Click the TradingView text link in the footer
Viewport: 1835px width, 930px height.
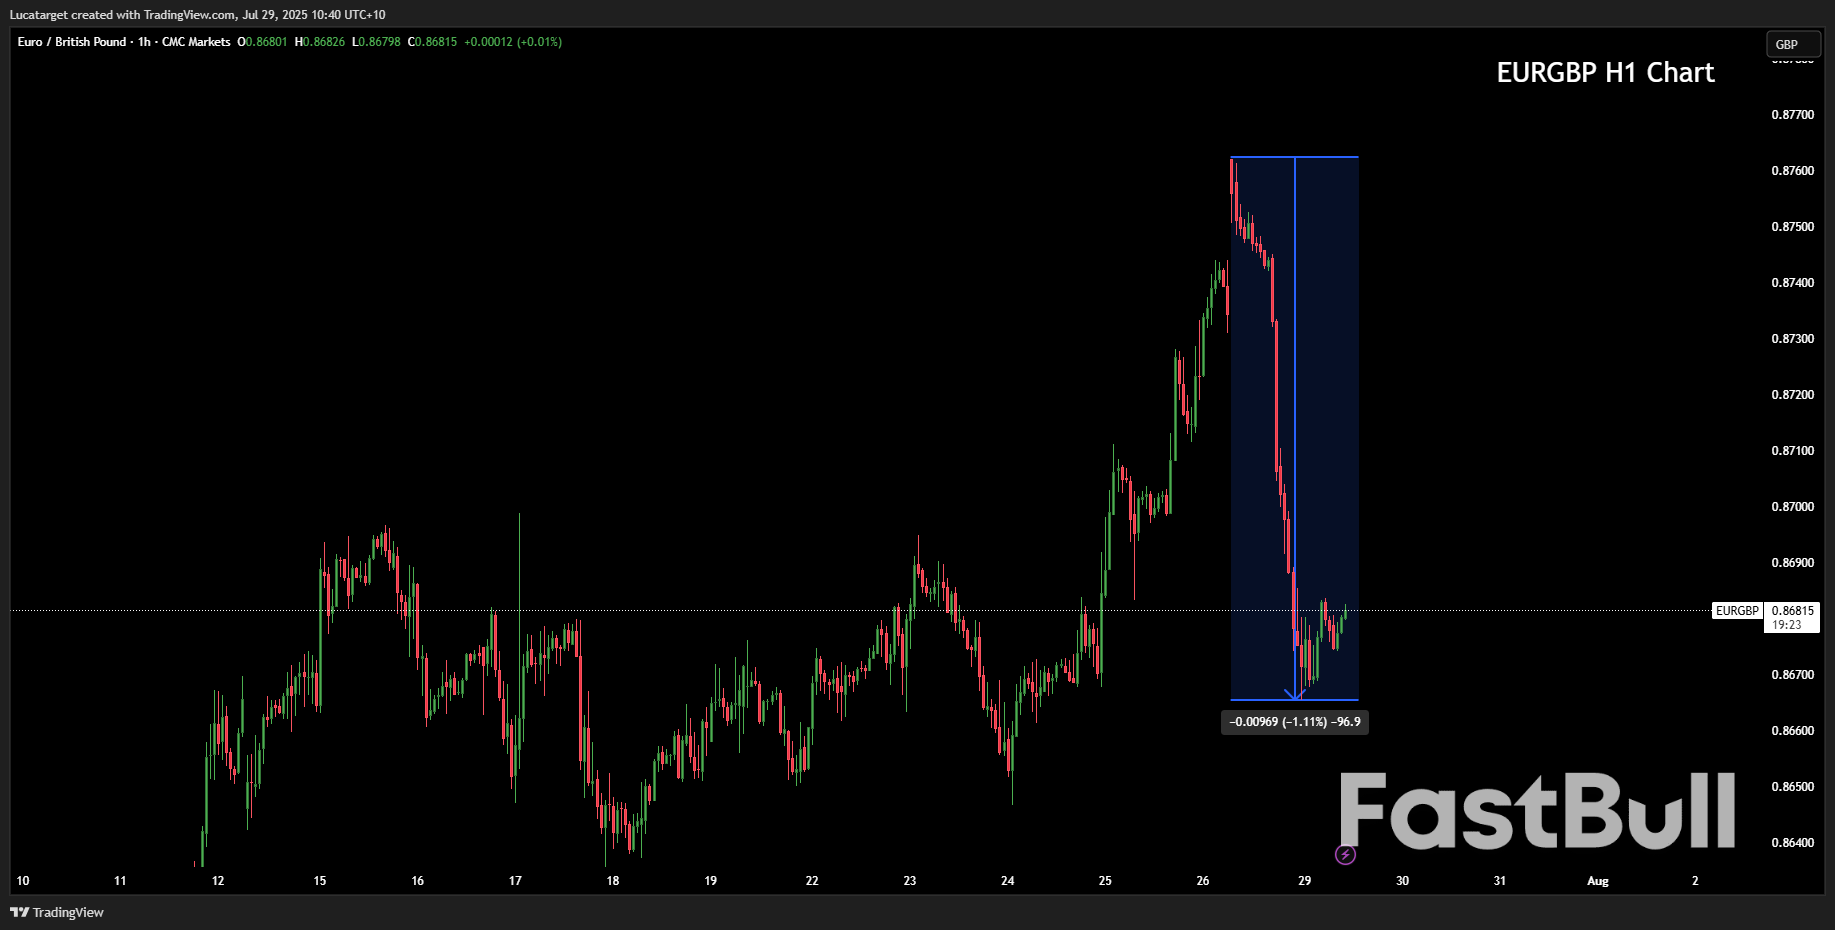[66, 912]
